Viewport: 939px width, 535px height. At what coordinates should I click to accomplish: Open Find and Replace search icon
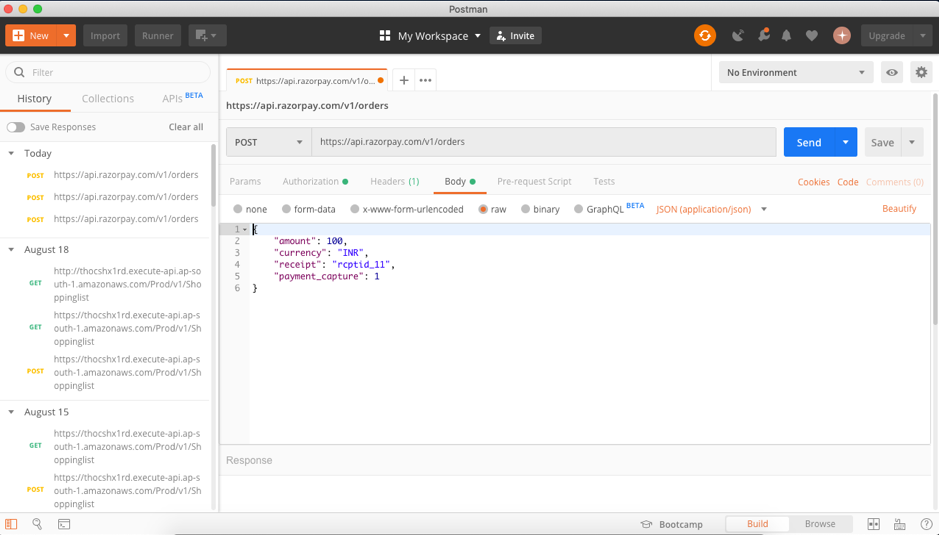(x=37, y=524)
